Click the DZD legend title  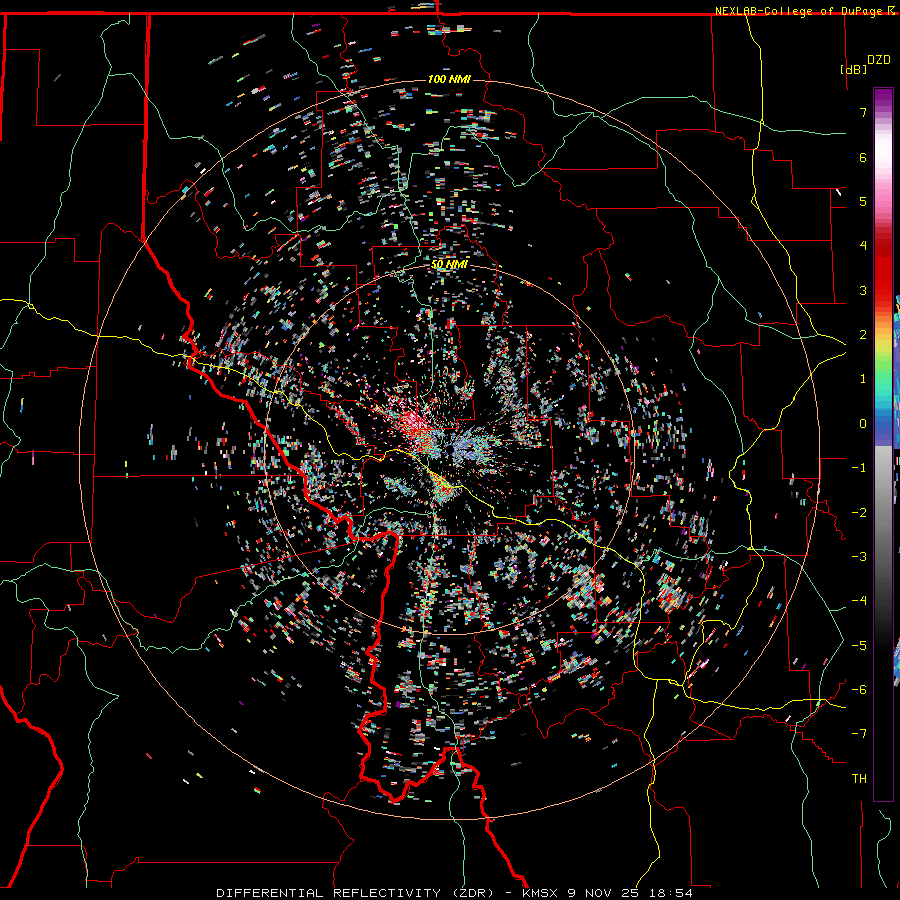878,60
